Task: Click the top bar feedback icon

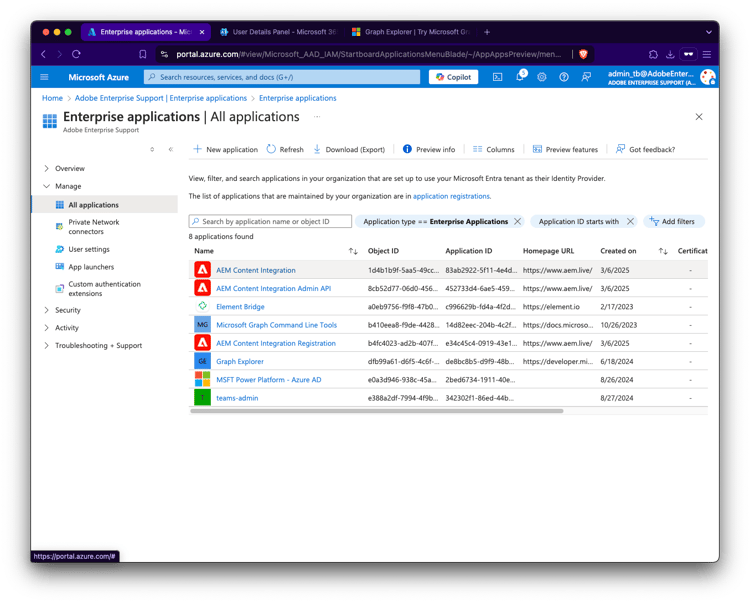Action: [586, 77]
